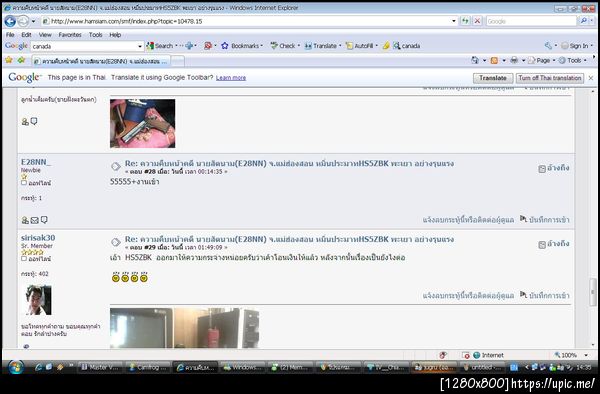This screenshot has height=394, width=600.
Task: Close the Google translation bar
Action: coord(591,78)
